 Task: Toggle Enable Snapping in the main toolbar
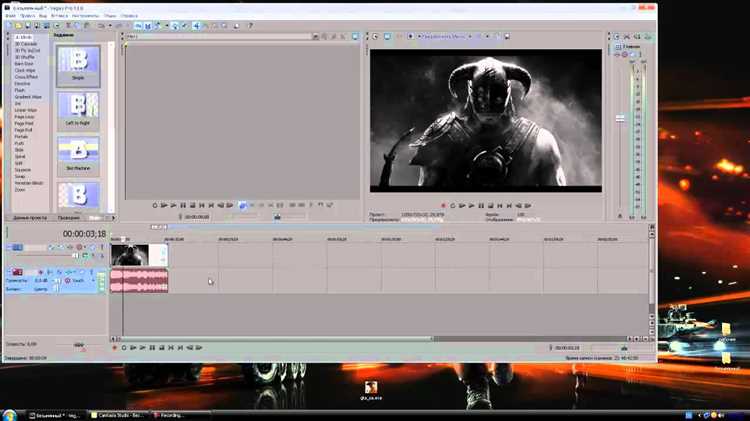138,26
